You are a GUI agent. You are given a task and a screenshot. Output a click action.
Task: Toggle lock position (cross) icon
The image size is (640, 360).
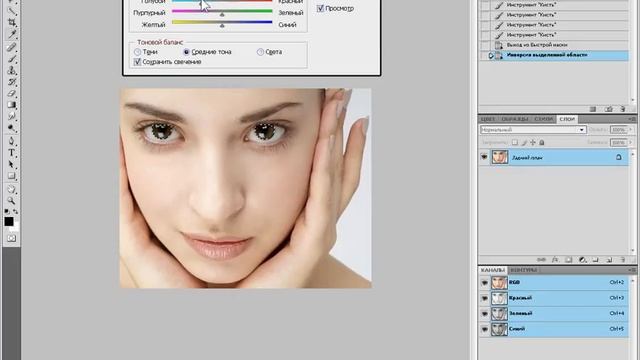533,142
